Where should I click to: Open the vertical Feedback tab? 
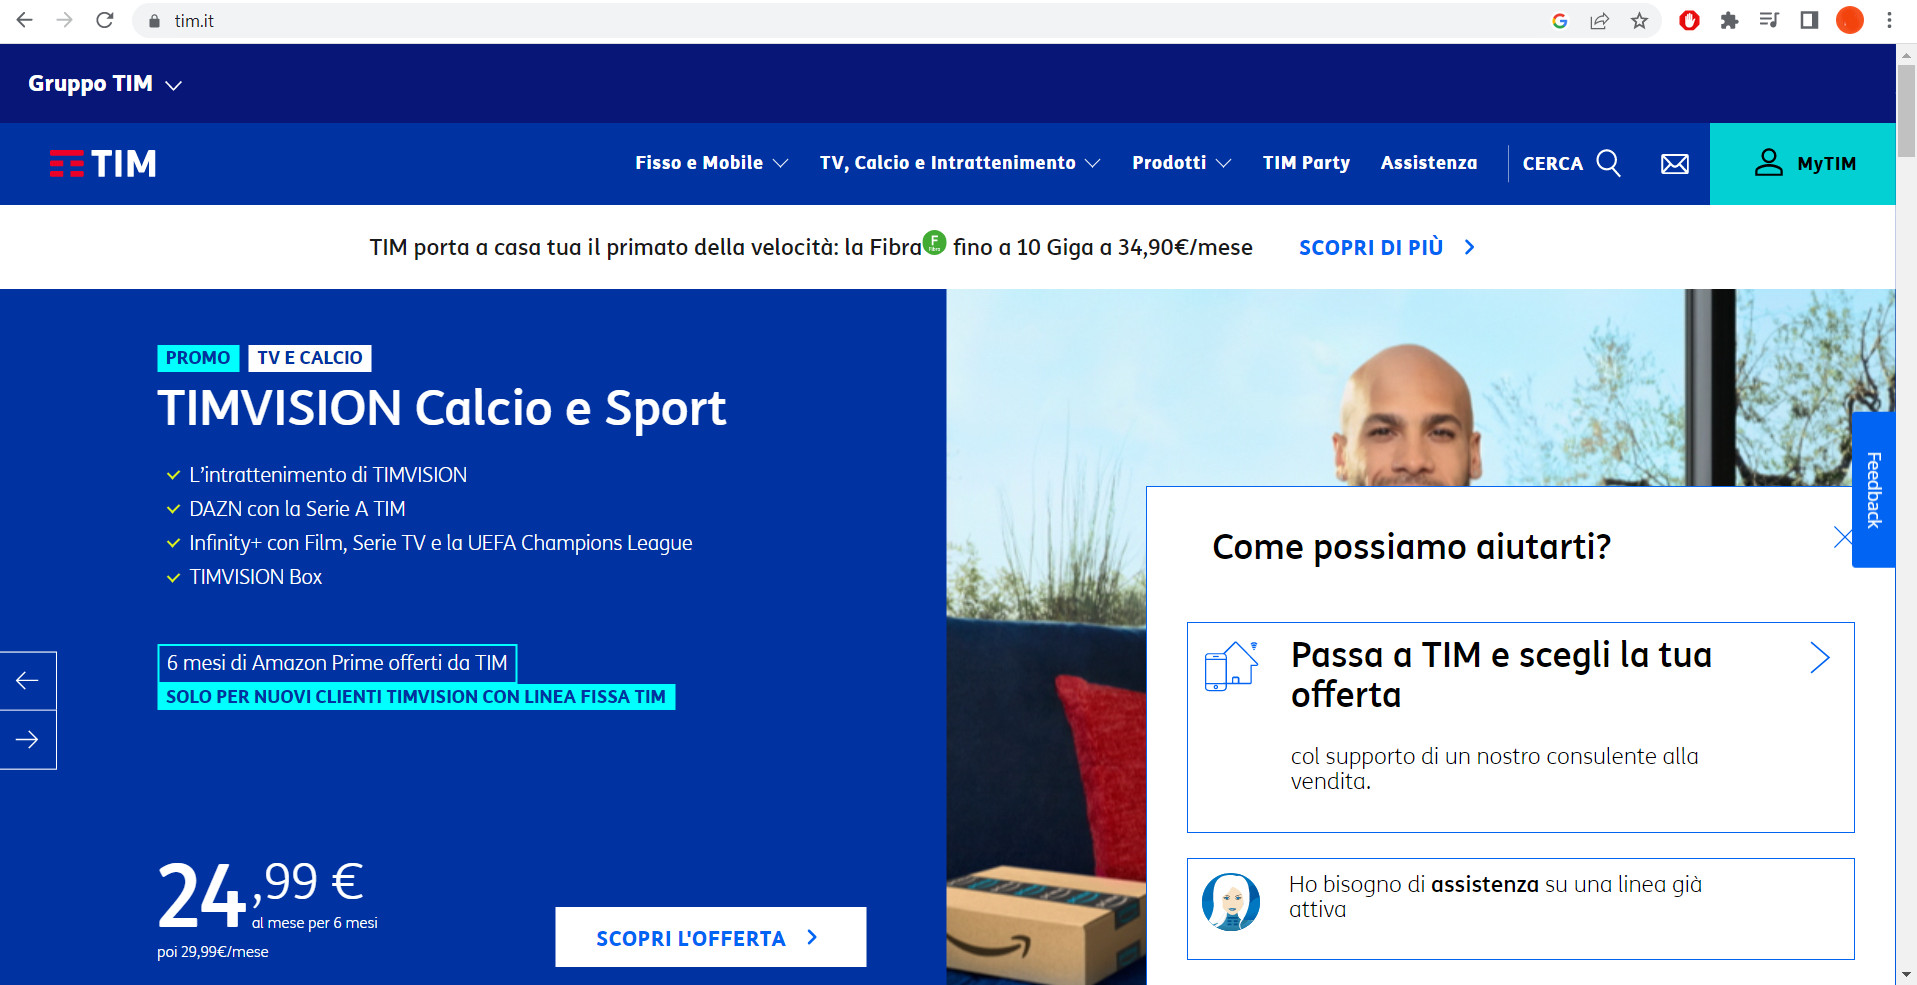[1873, 490]
